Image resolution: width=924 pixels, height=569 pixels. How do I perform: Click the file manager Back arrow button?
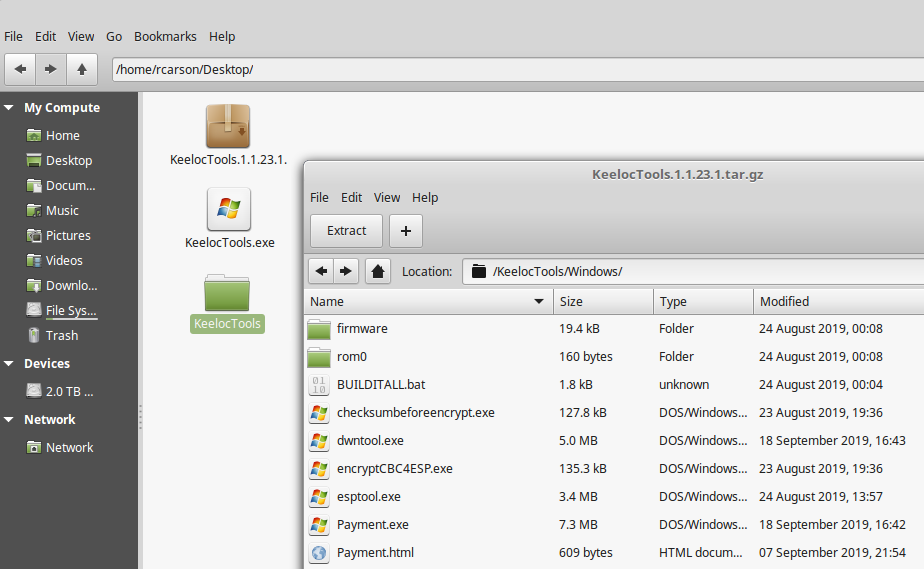[20, 70]
